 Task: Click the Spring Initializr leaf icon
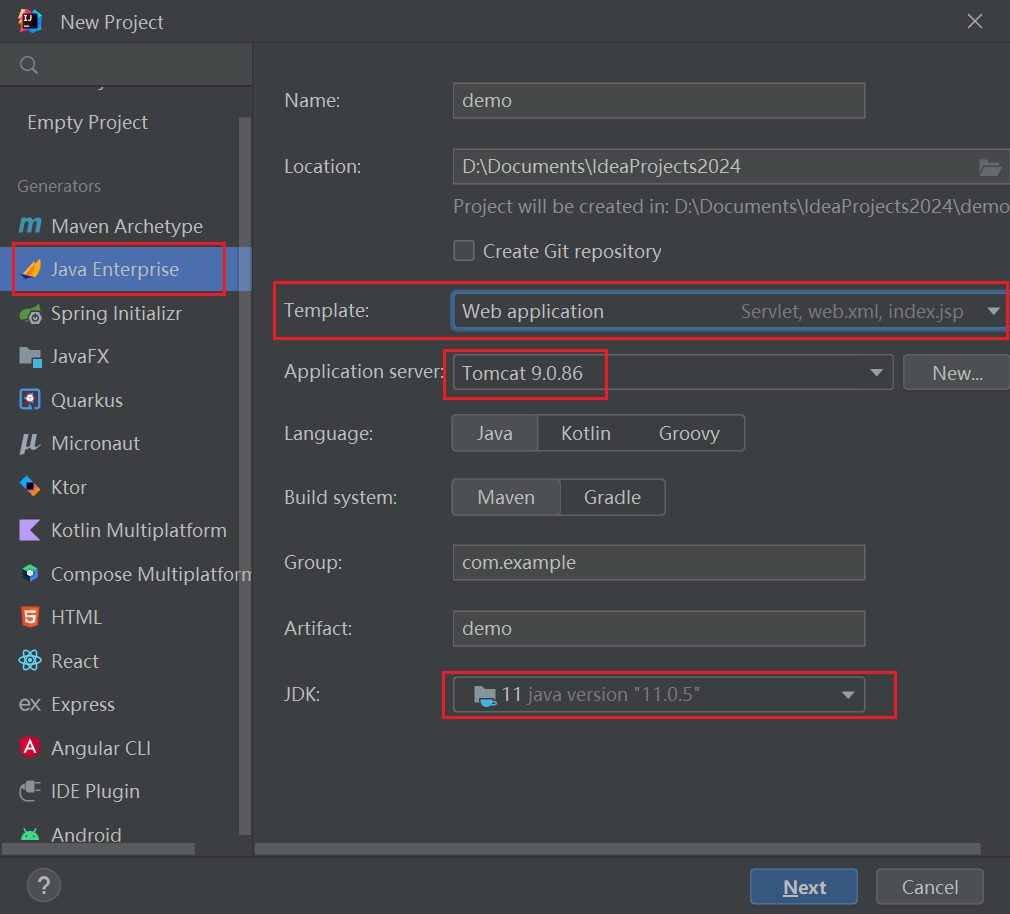30,314
